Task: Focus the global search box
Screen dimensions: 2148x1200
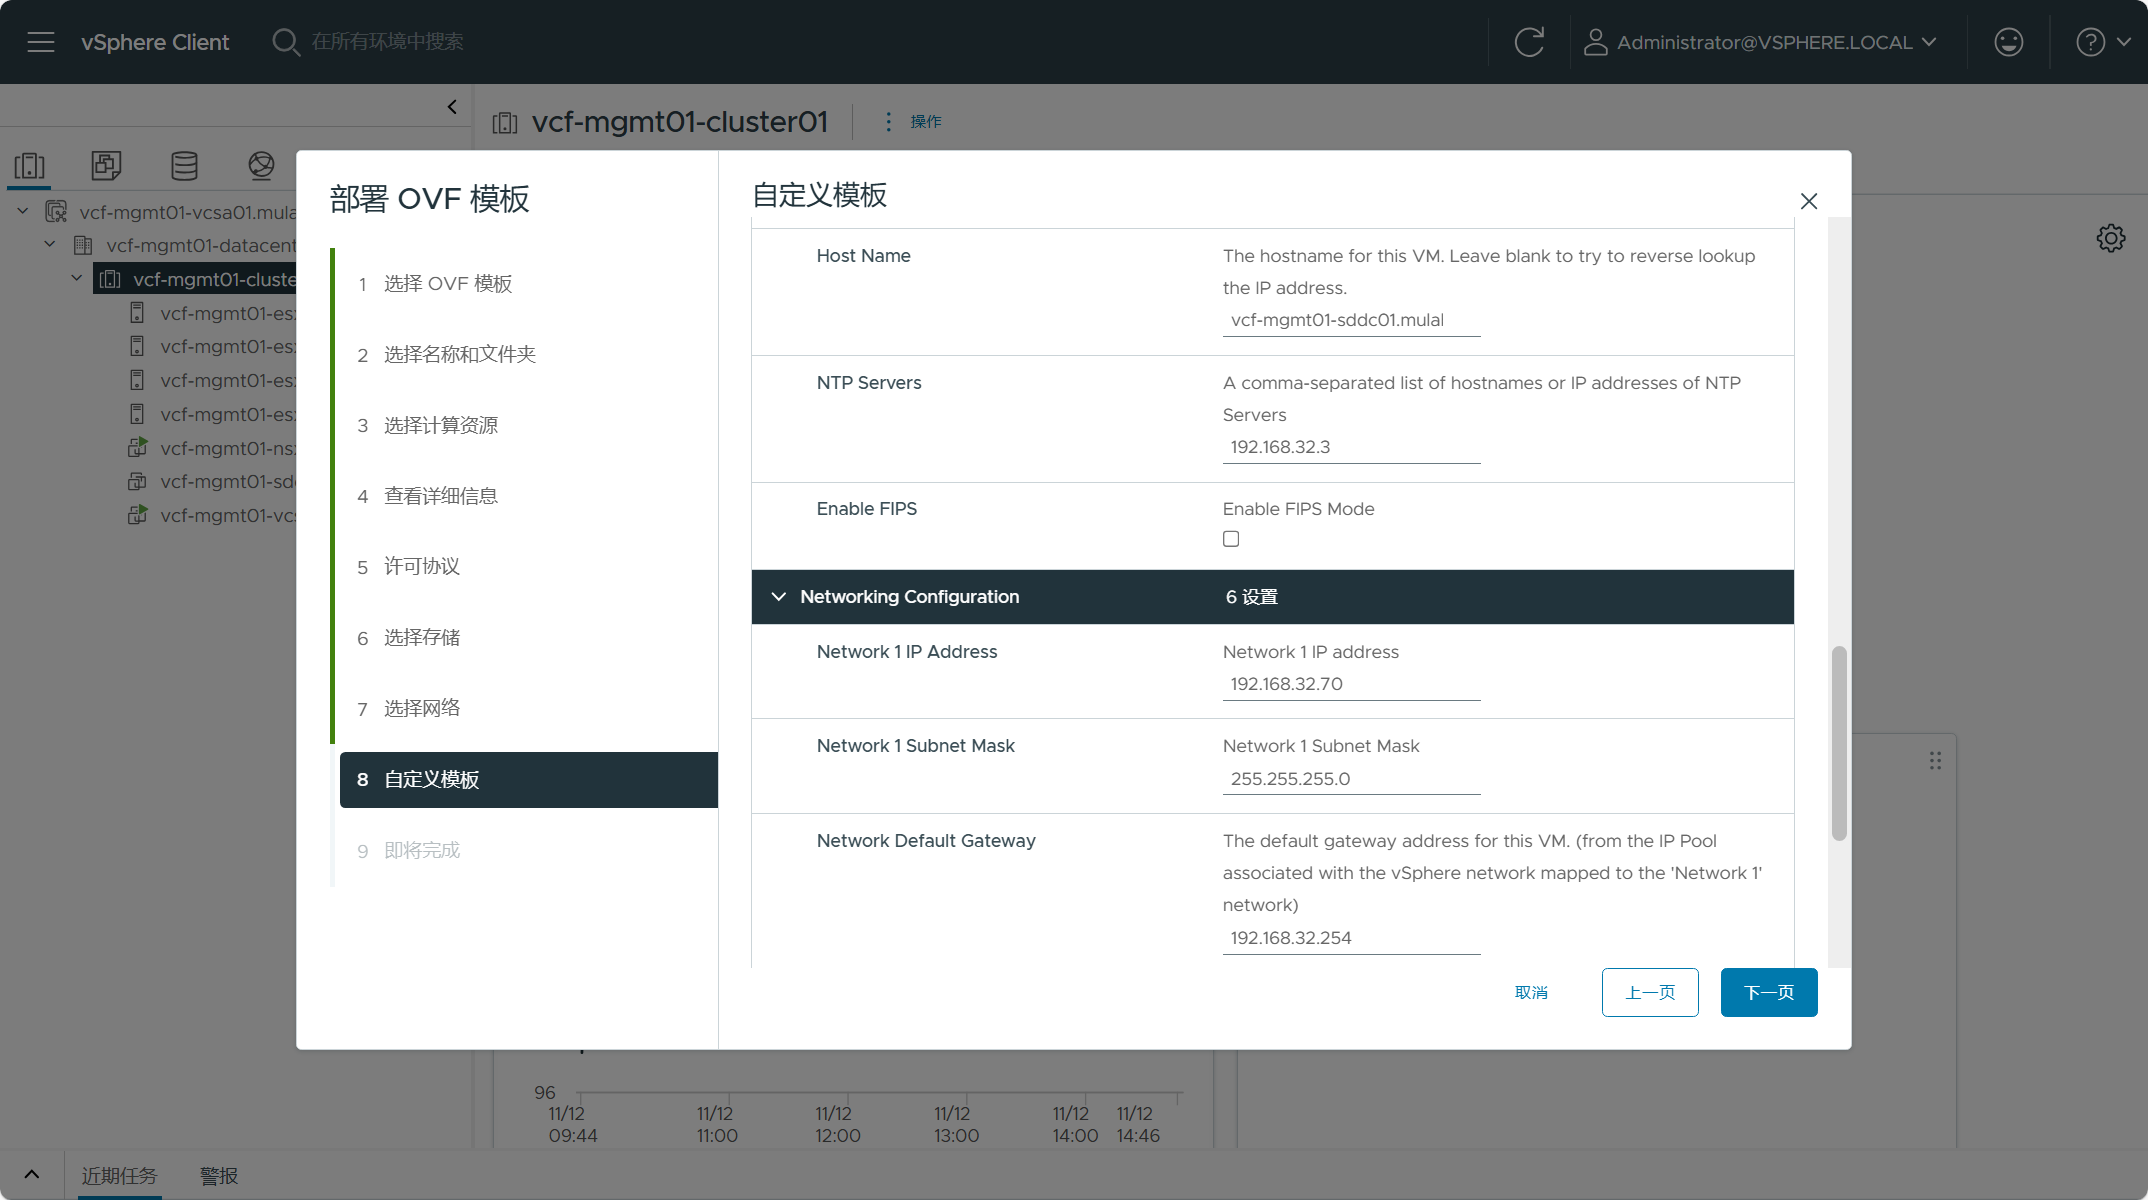Action: coord(388,42)
